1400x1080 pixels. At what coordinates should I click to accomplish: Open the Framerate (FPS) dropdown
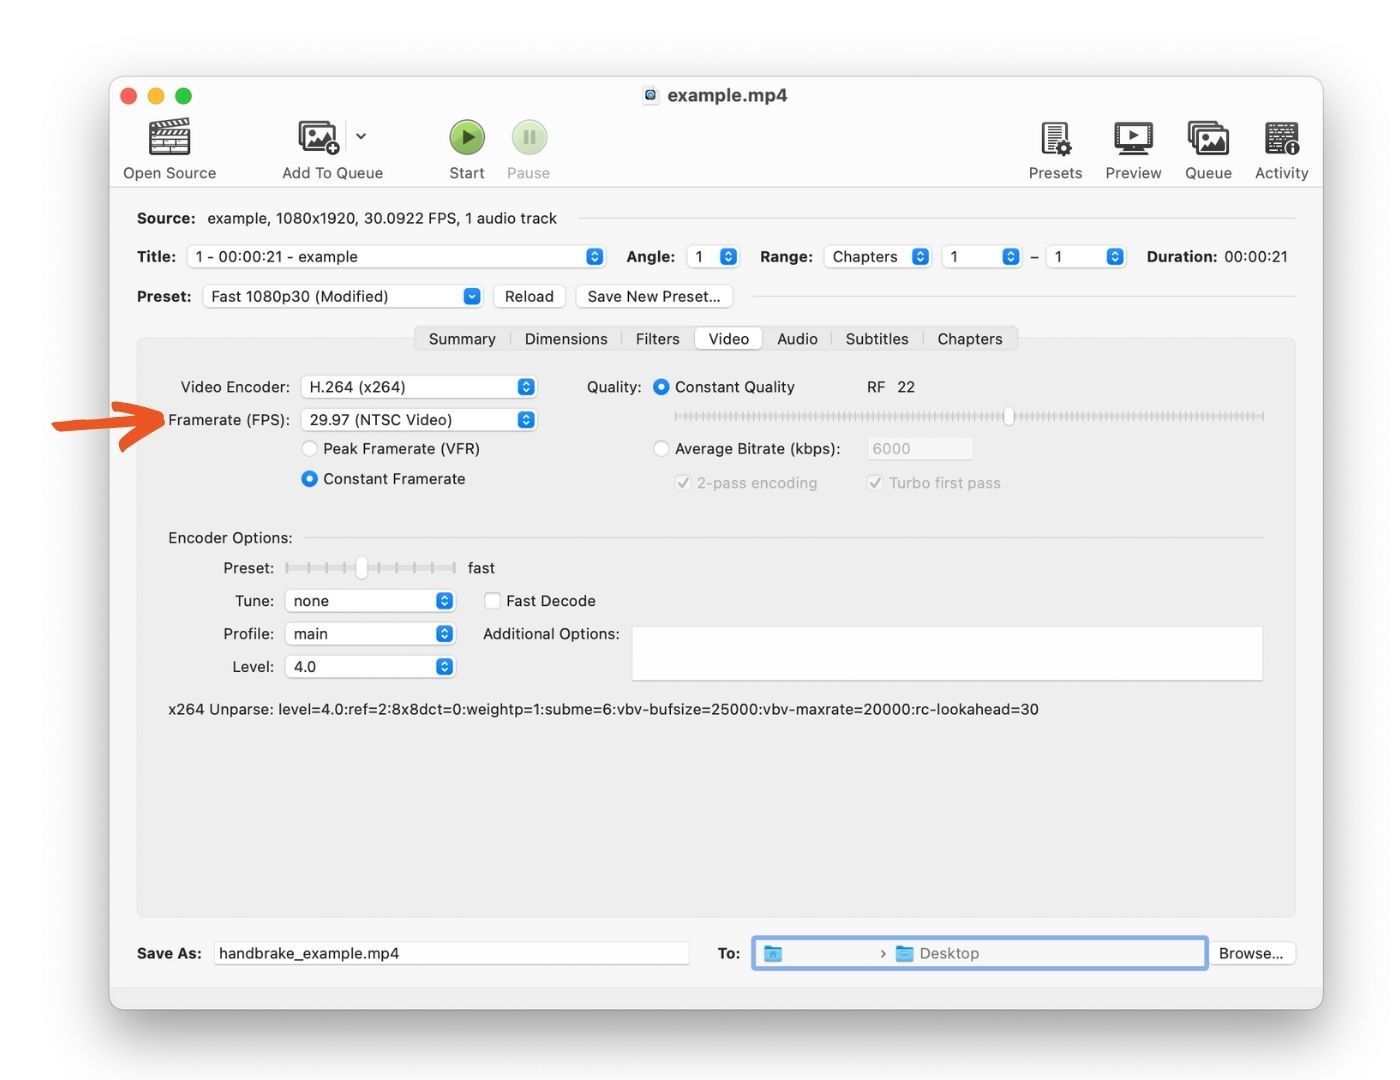(x=418, y=419)
